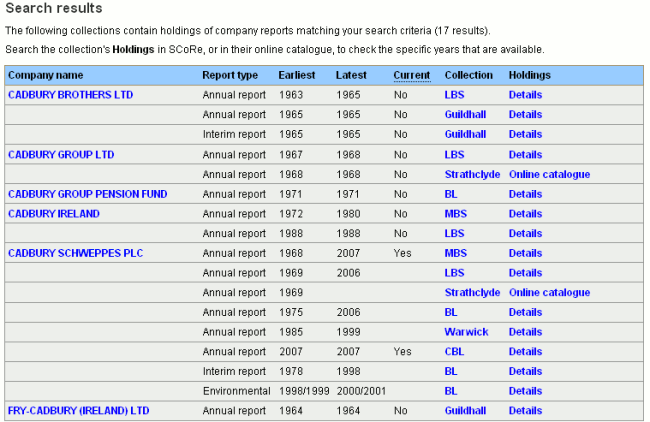The width and height of the screenshot is (650, 422).
Task: Select the Yes value in the CBL row
Action: pyautogui.click(x=403, y=352)
